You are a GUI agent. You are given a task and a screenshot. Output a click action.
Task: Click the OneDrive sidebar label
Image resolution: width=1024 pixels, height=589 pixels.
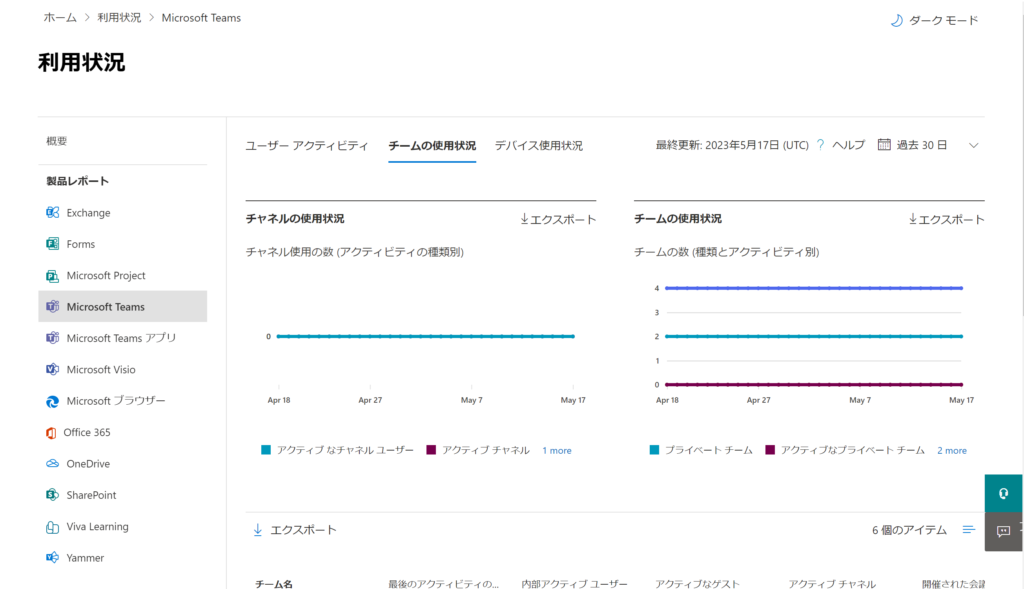88,464
